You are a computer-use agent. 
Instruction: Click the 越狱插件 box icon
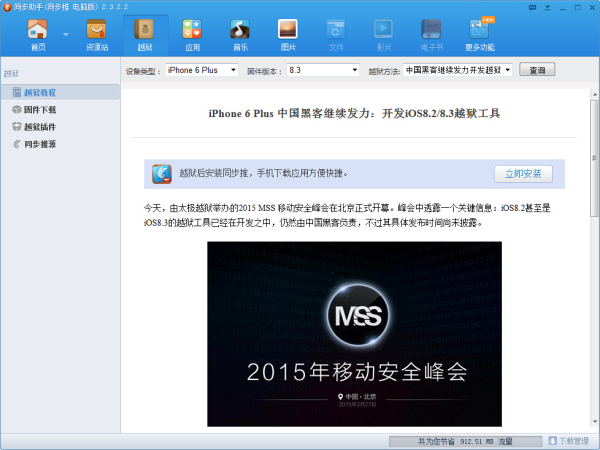pos(16,127)
